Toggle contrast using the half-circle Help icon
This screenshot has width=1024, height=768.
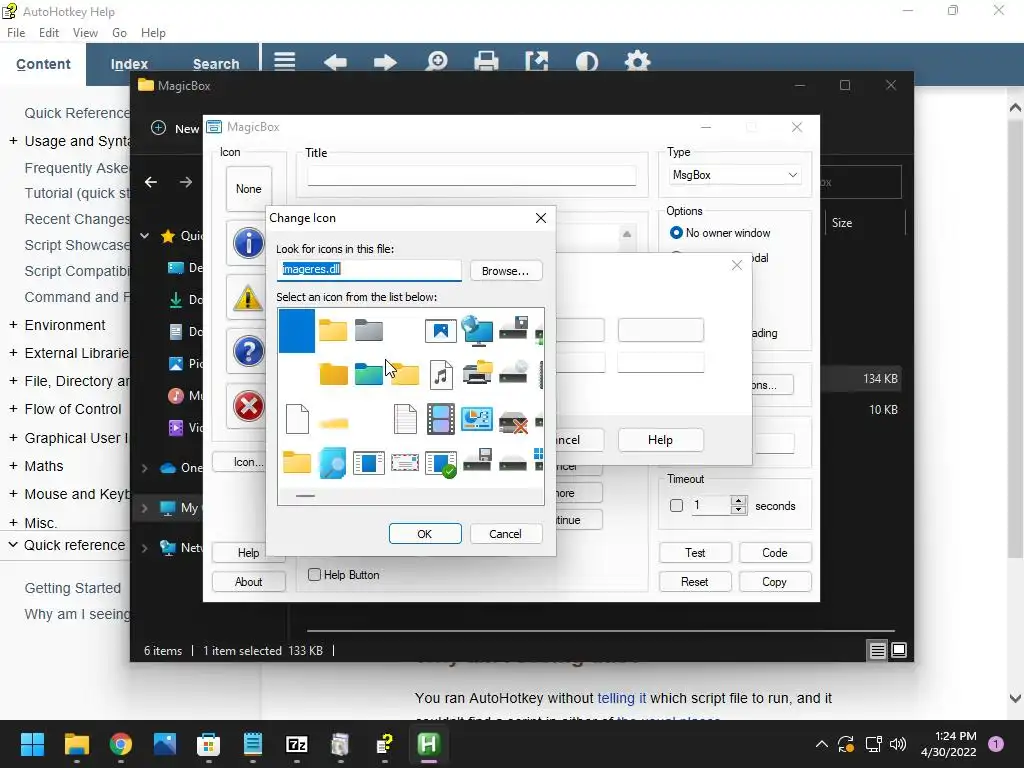click(586, 62)
